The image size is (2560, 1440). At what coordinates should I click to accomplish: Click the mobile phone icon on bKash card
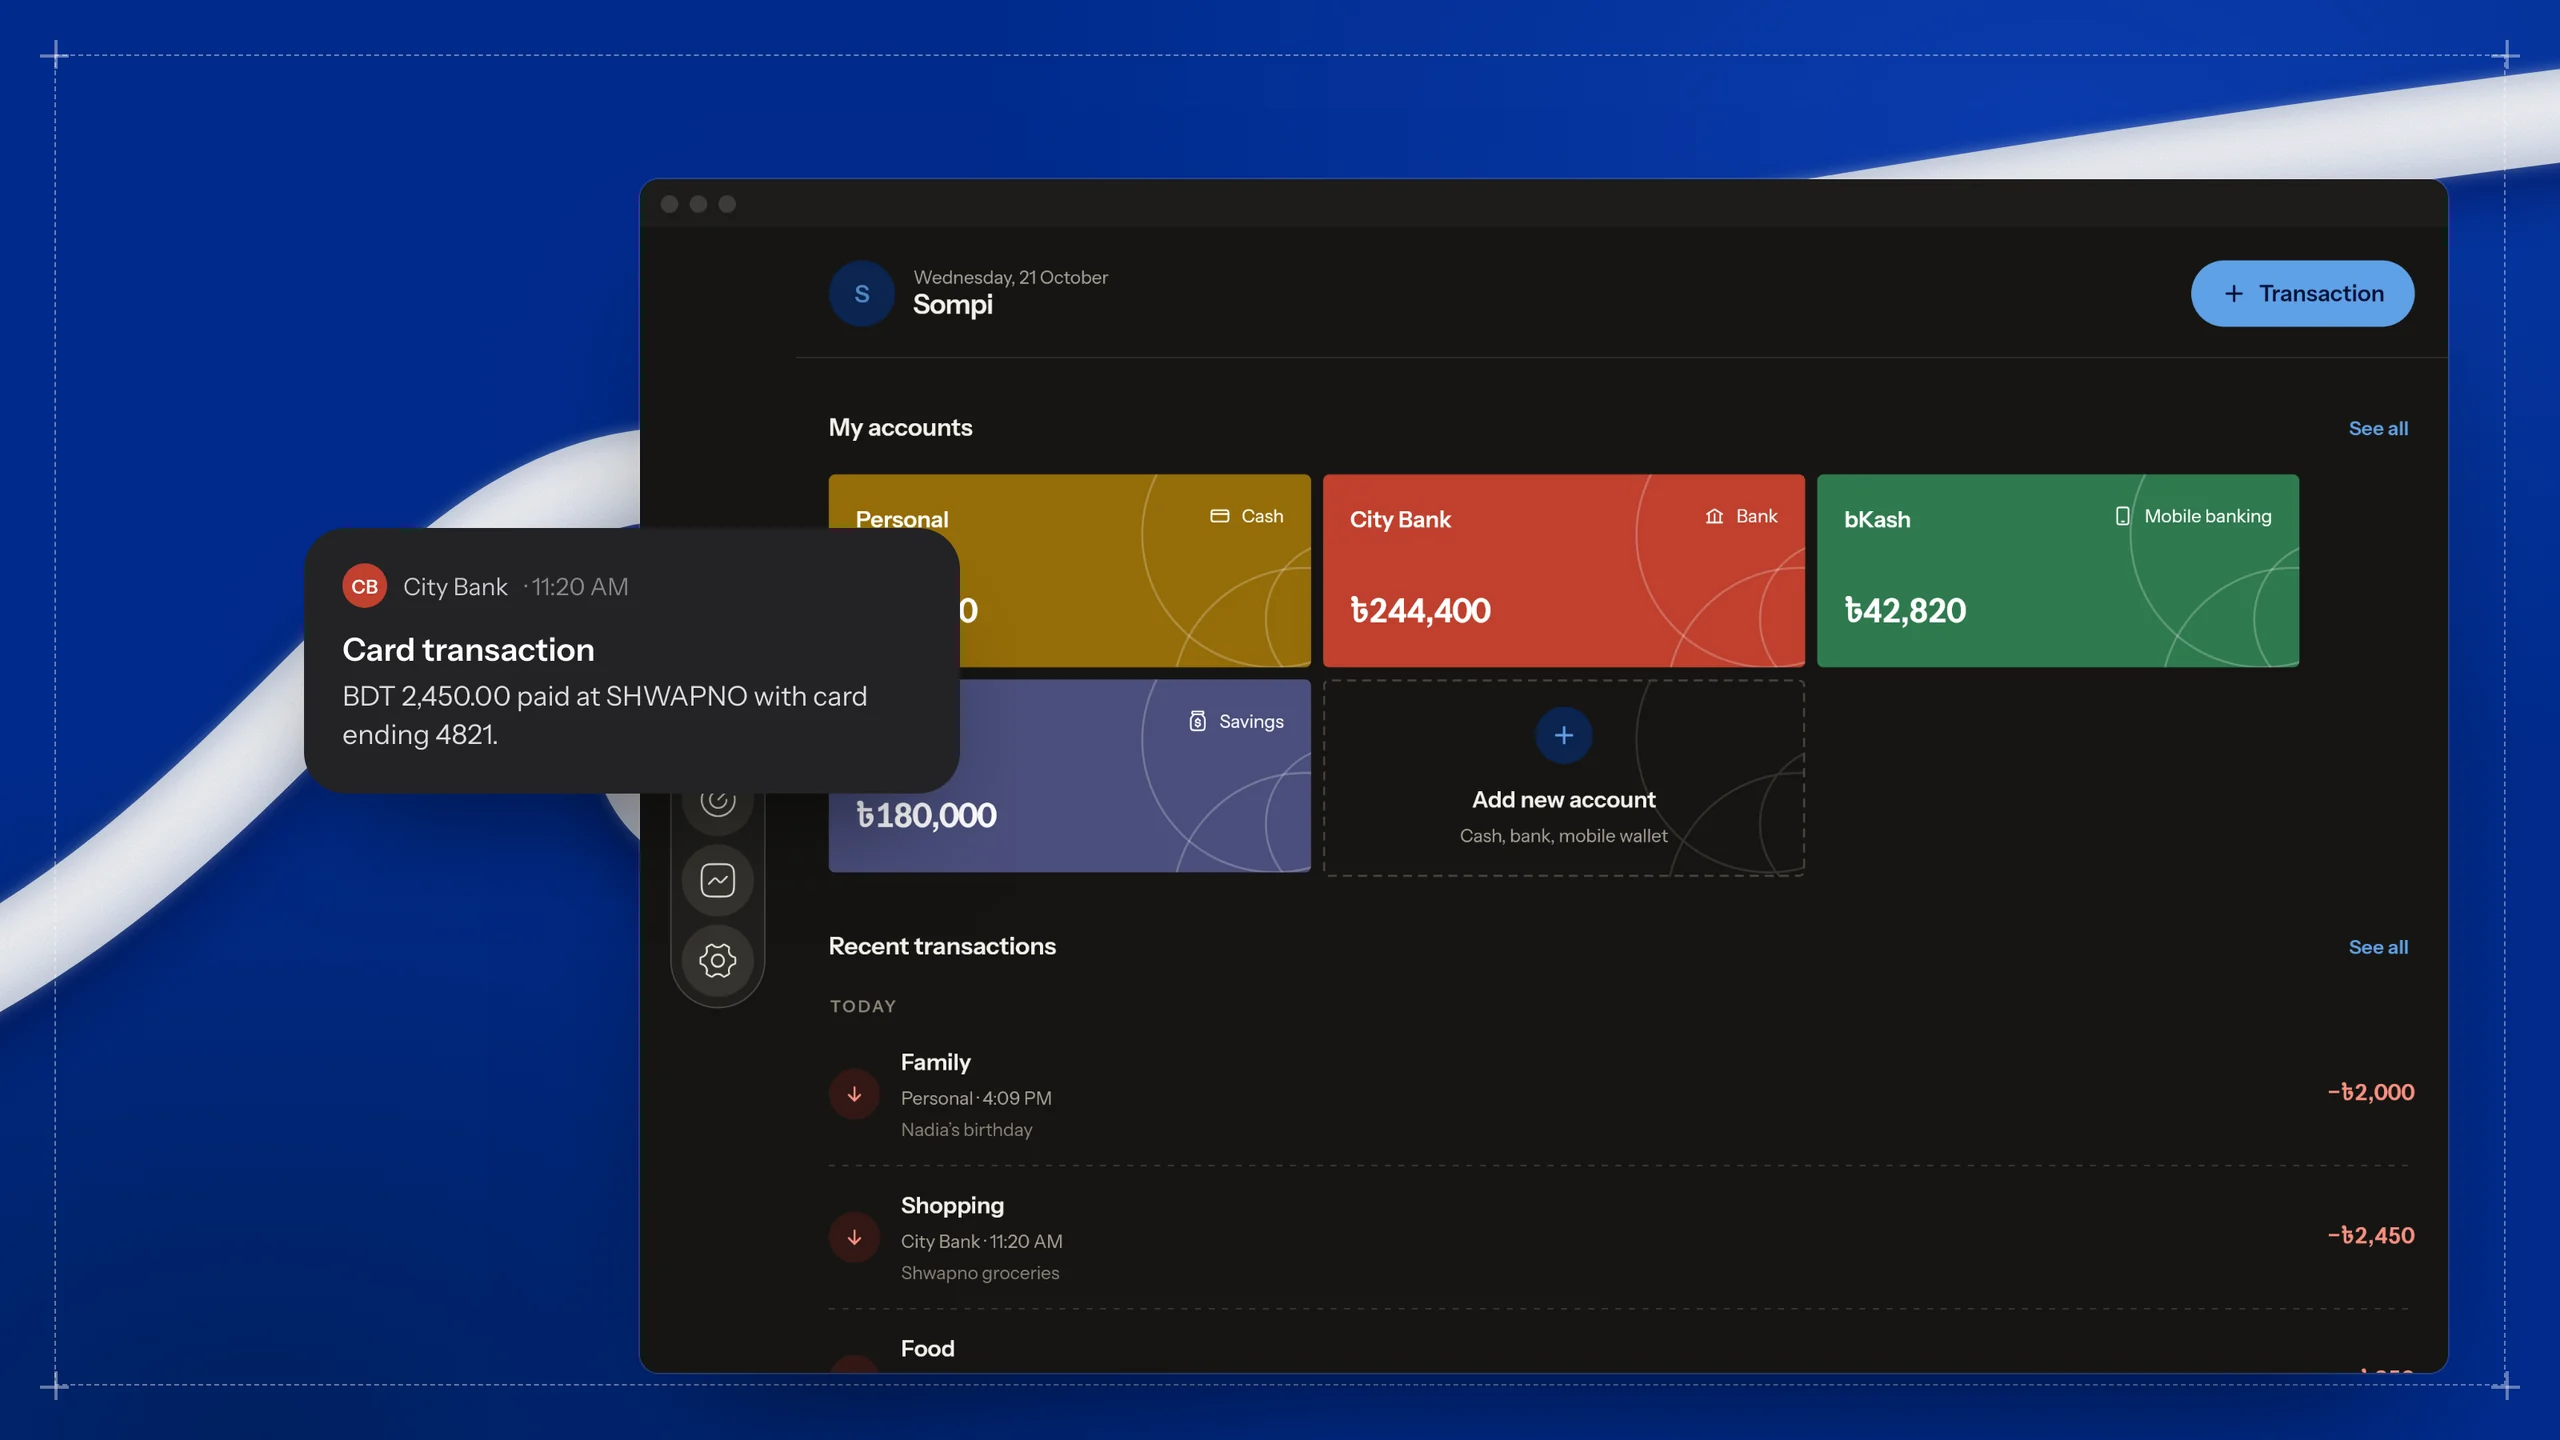pyautogui.click(x=2122, y=516)
